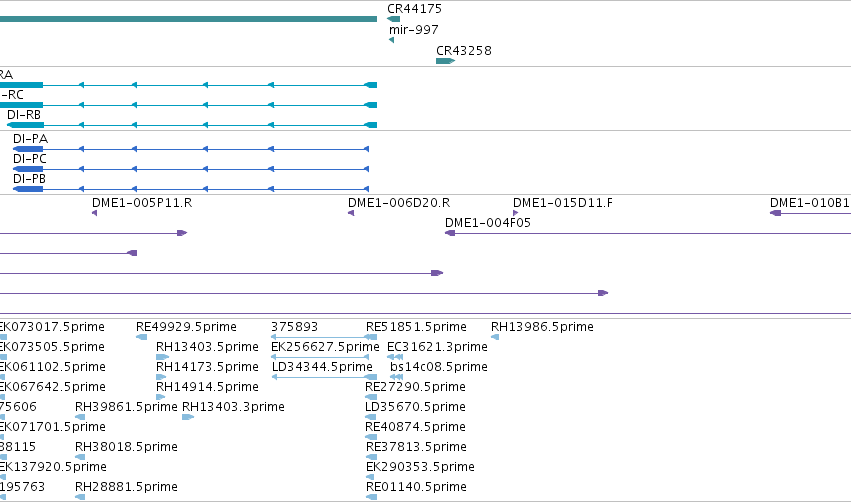Screen dimensions: 851x502
Task: Click the DME1-006D20.R feature label
Action: click(399, 202)
